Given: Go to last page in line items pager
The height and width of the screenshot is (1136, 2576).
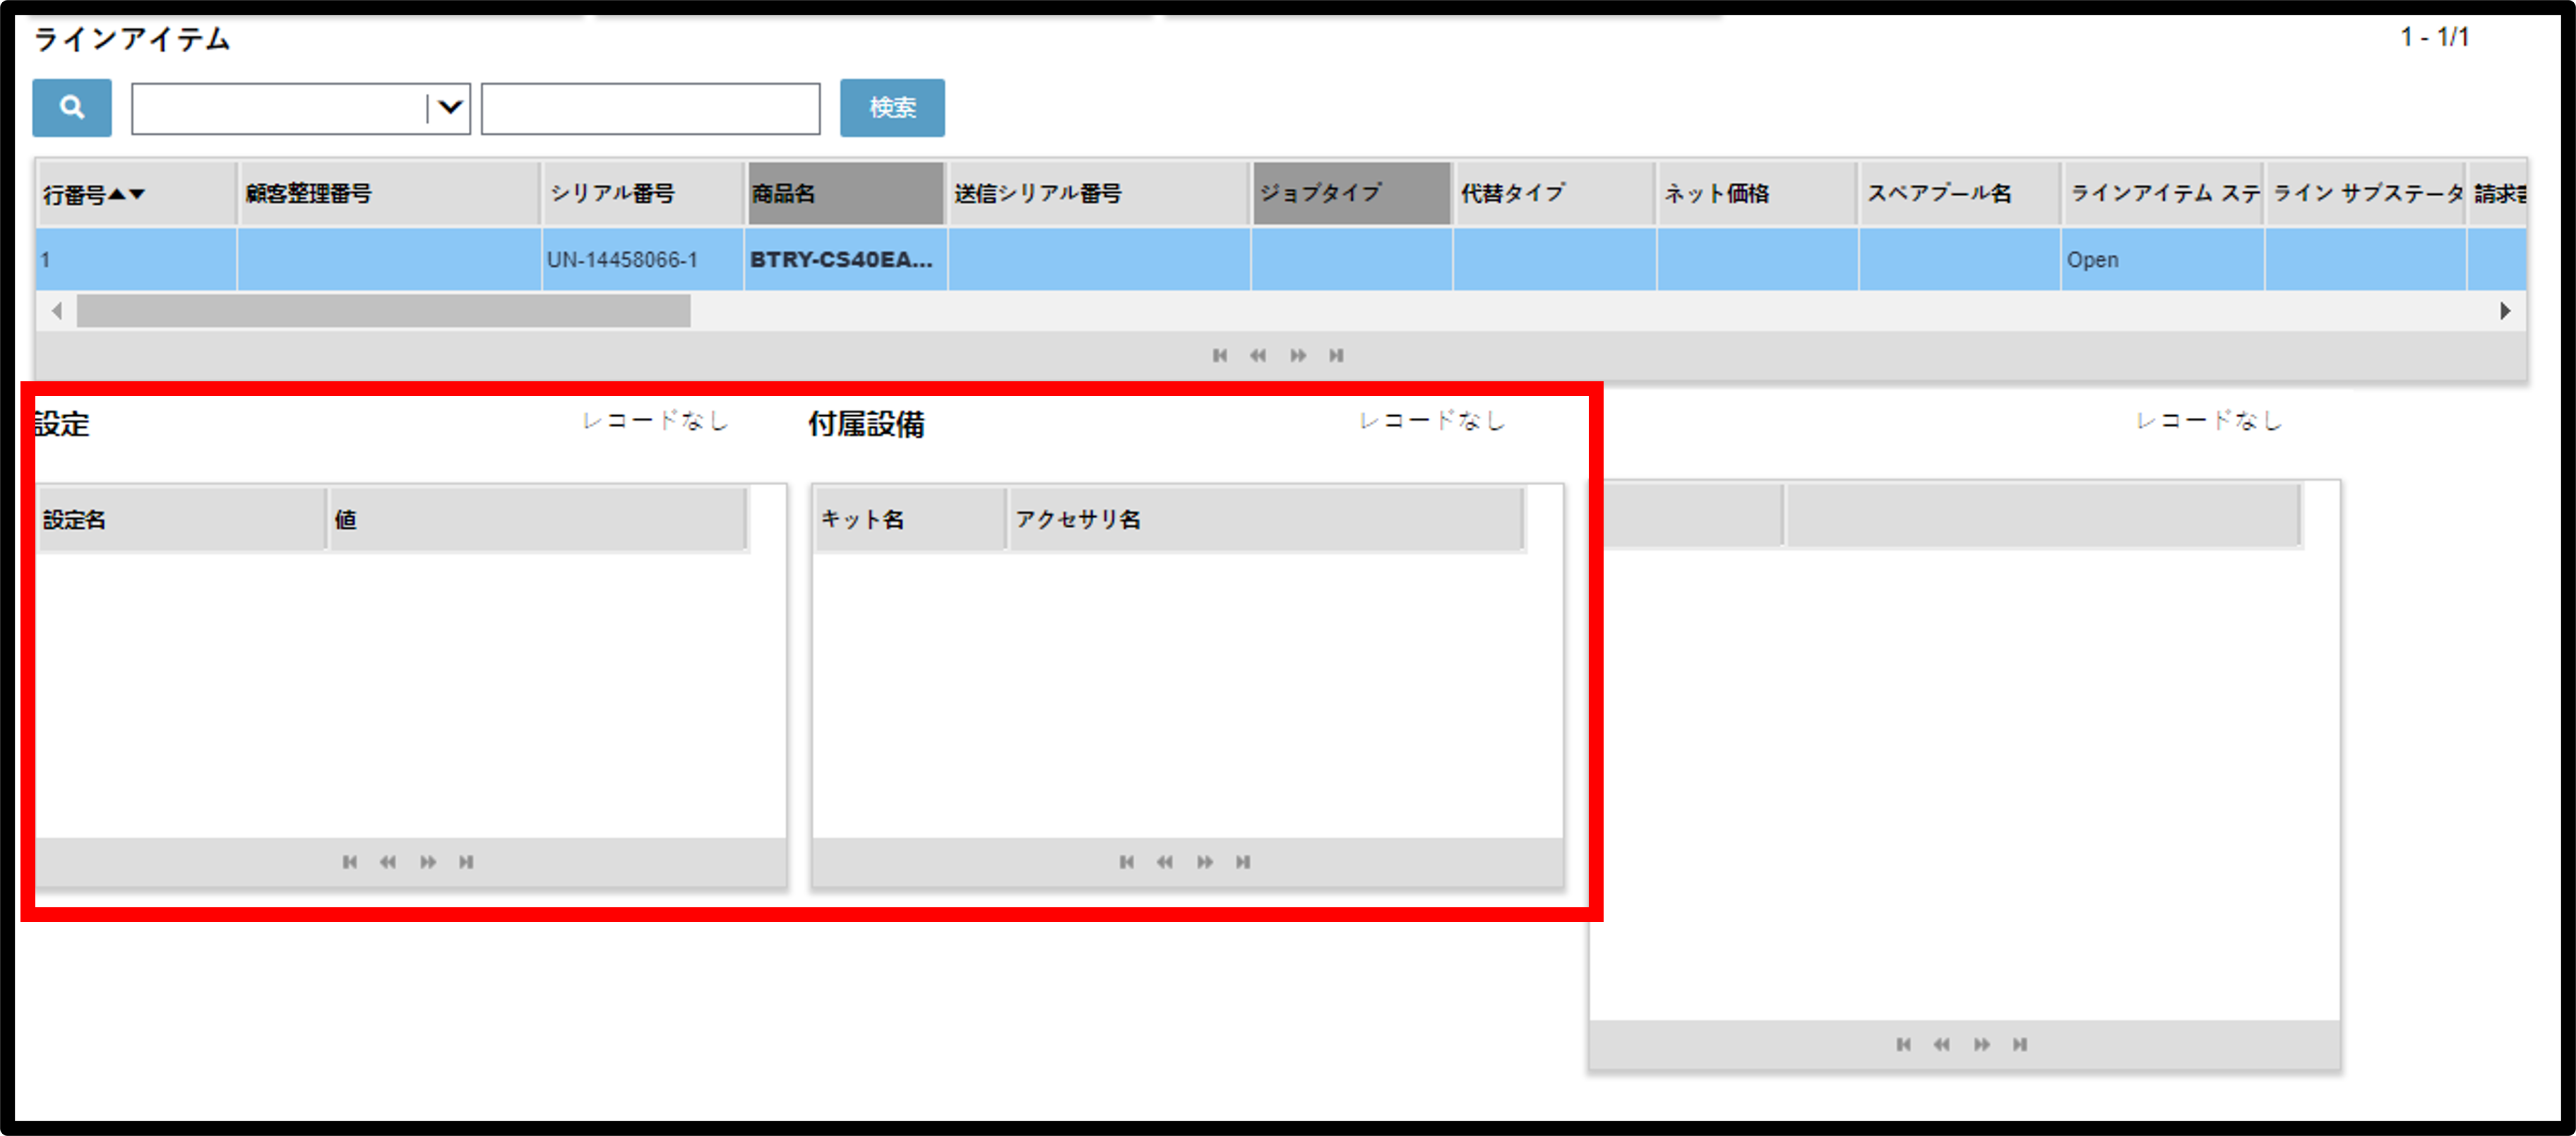Looking at the screenshot, I should click(x=1336, y=355).
